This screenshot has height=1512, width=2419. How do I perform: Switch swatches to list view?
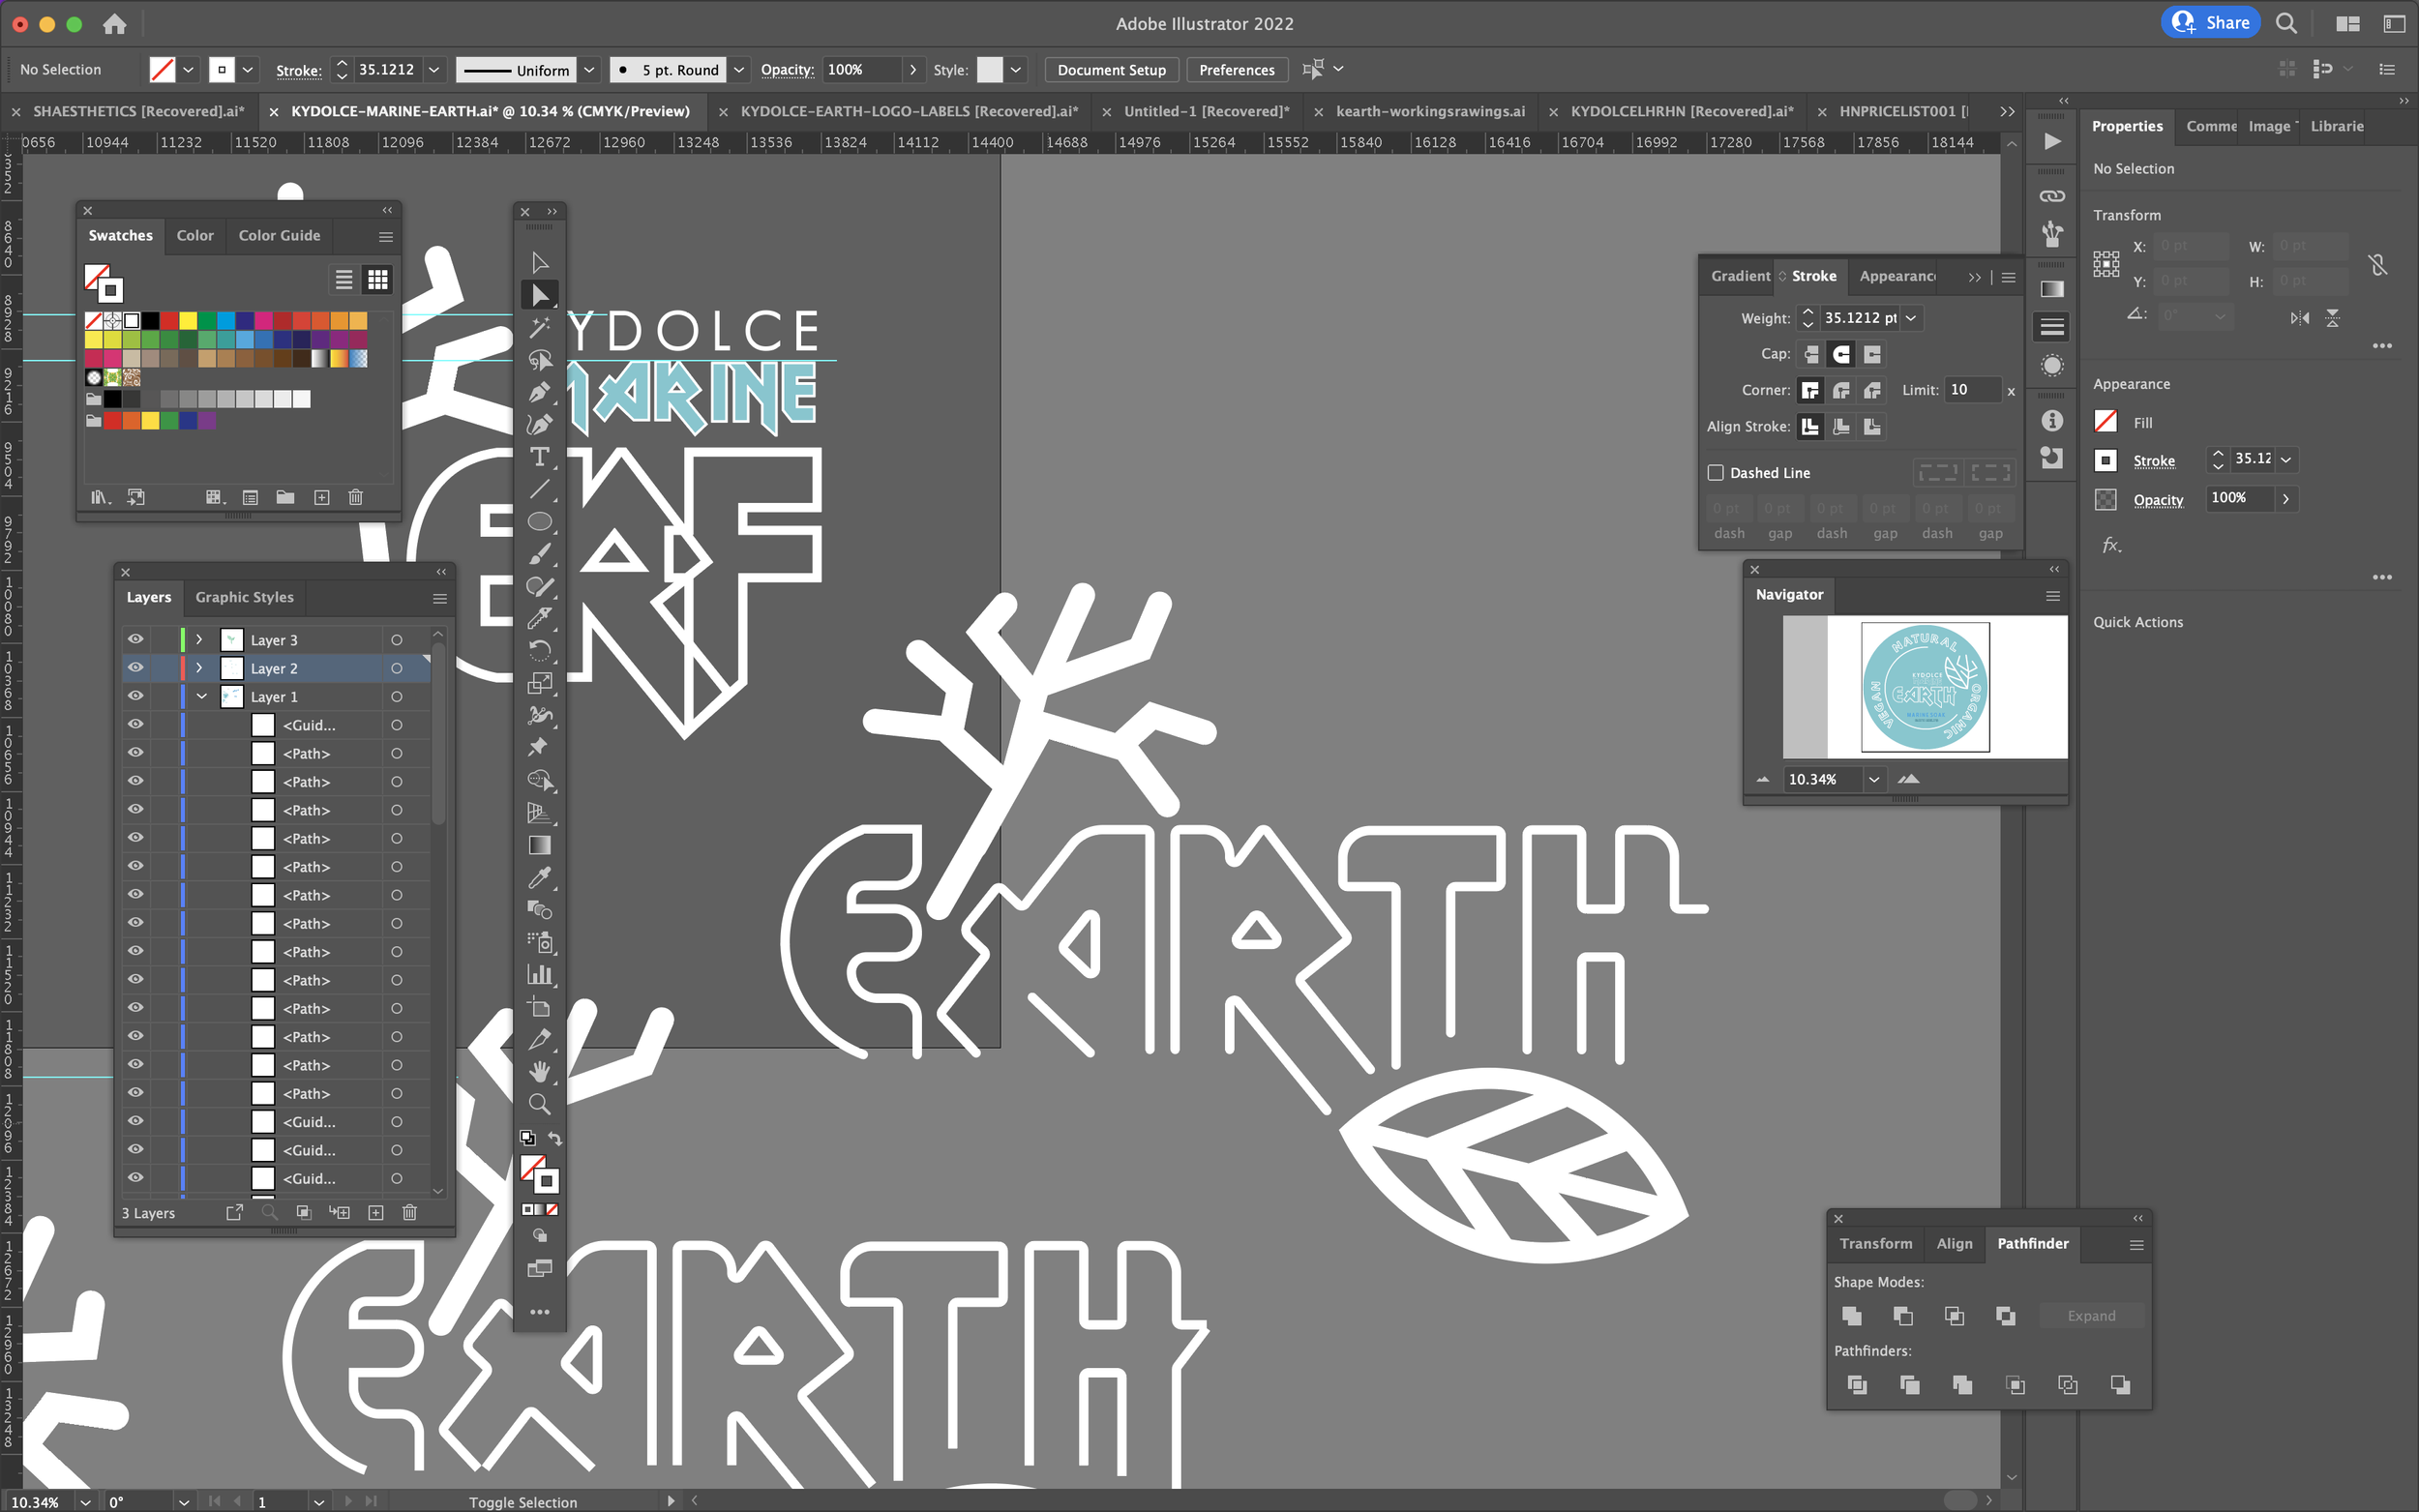click(x=344, y=280)
